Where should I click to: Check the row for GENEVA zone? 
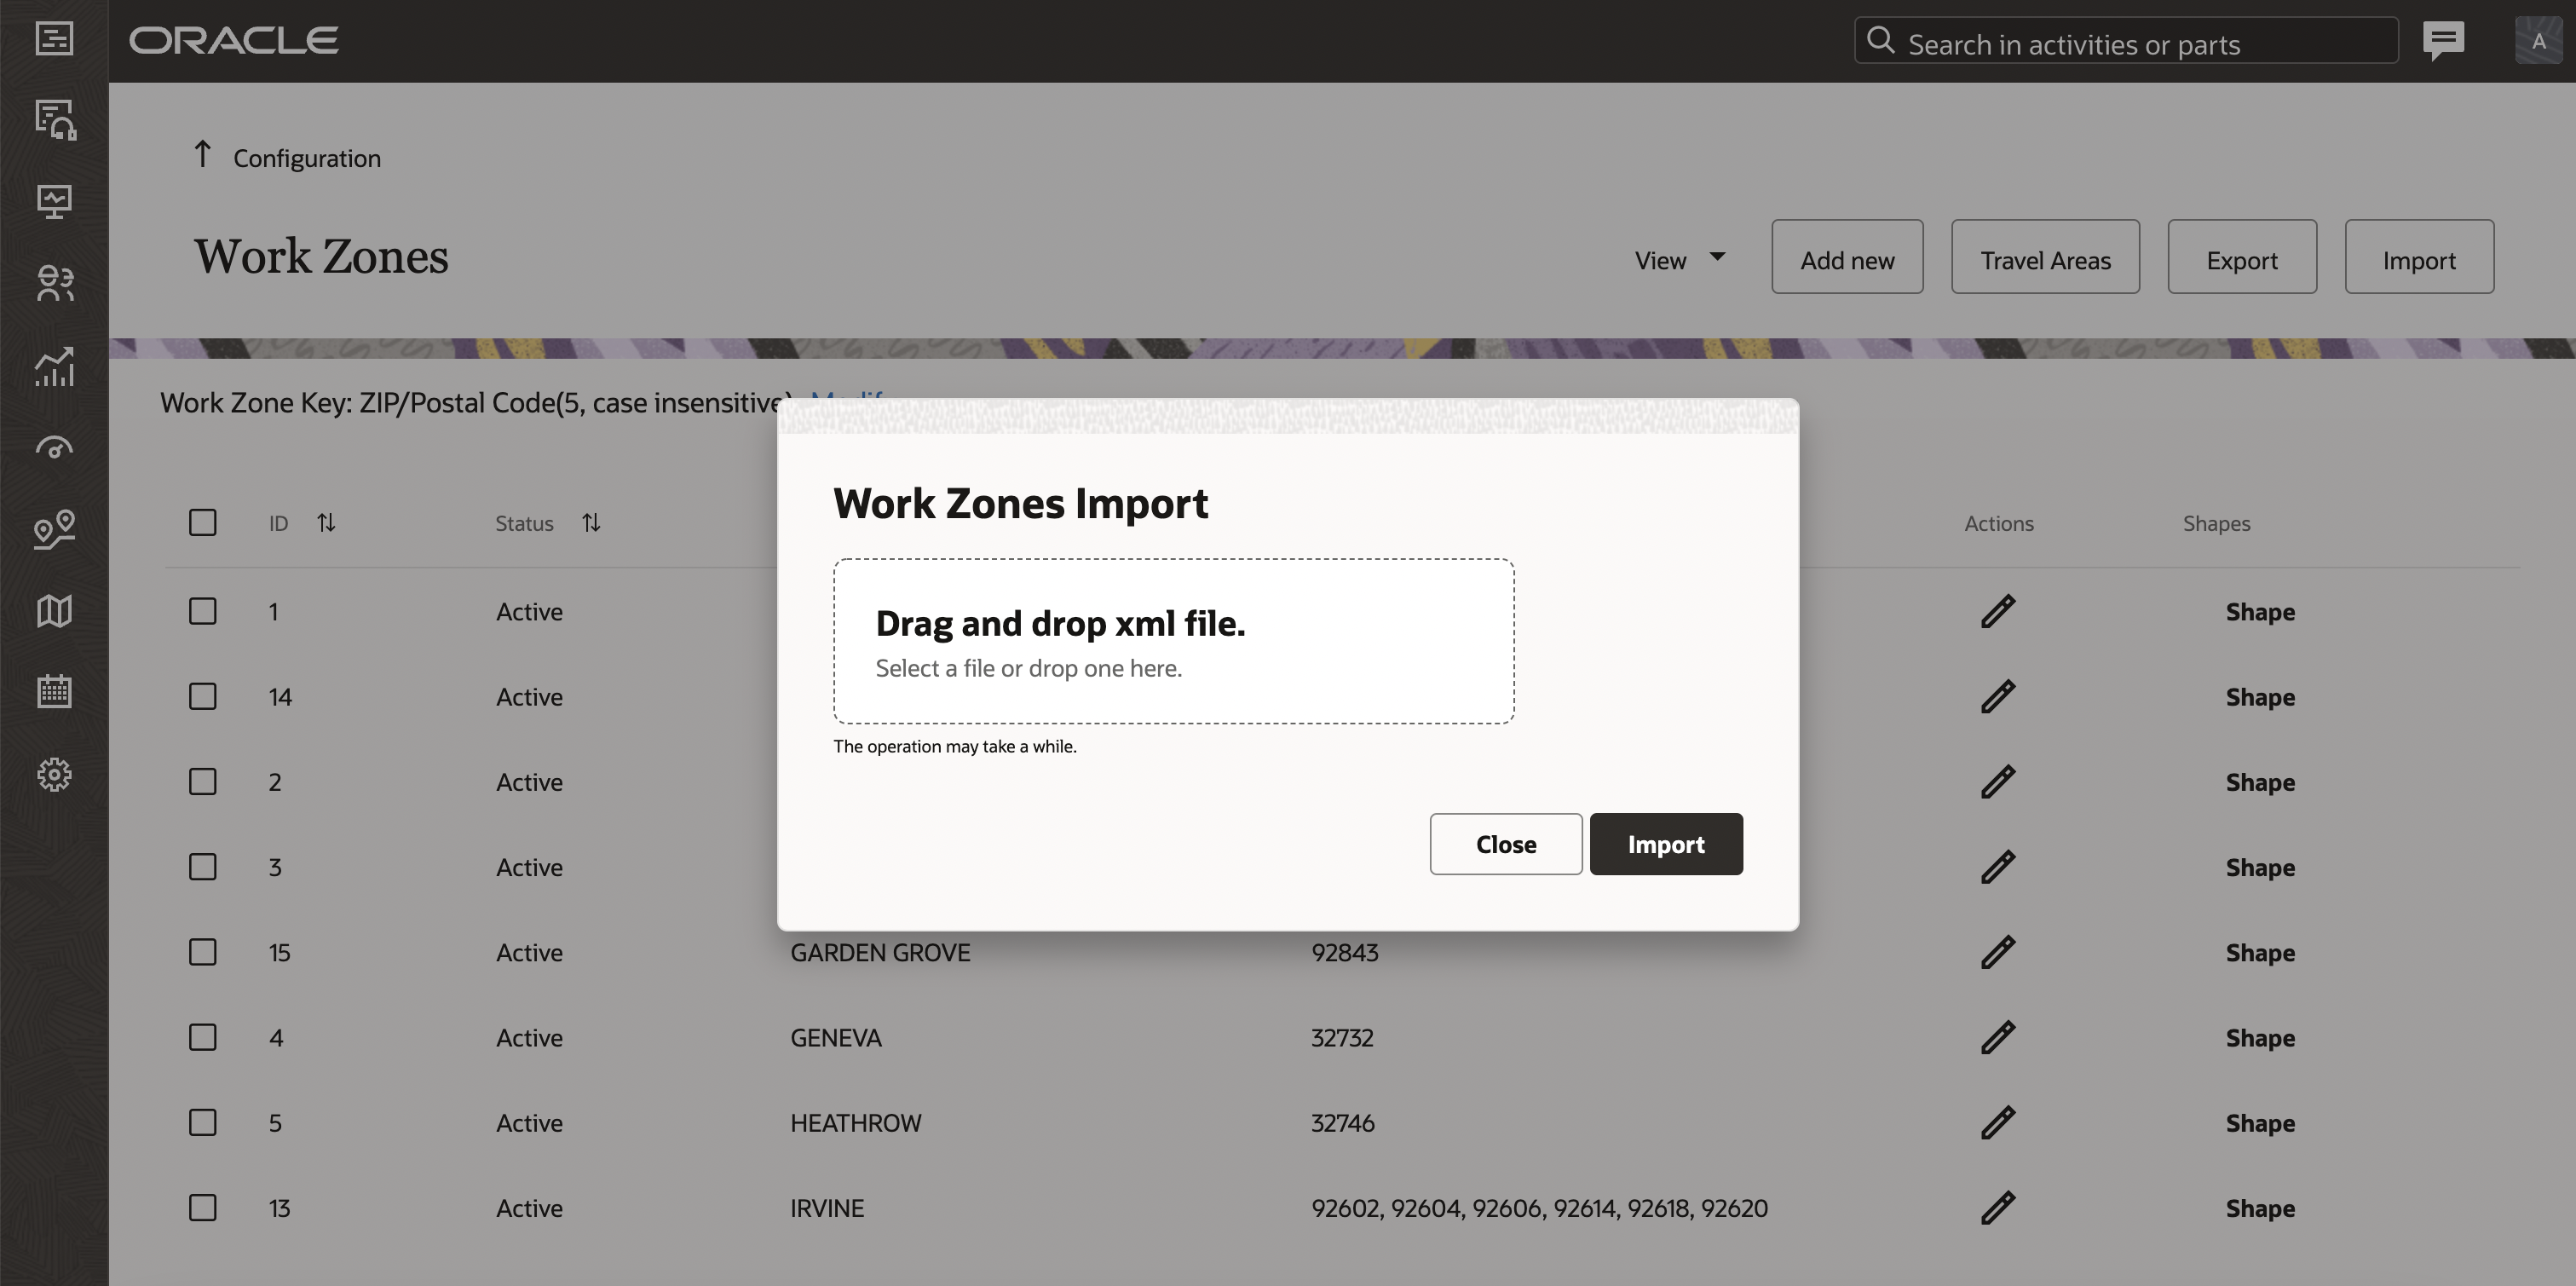(x=203, y=1037)
